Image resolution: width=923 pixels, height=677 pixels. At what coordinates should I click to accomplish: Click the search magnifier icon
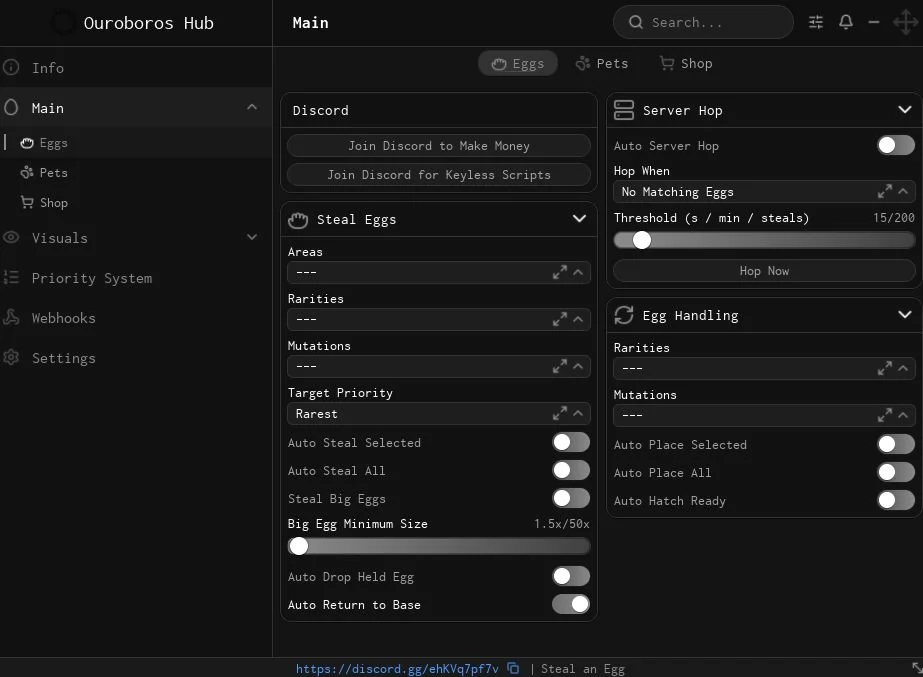(x=636, y=22)
